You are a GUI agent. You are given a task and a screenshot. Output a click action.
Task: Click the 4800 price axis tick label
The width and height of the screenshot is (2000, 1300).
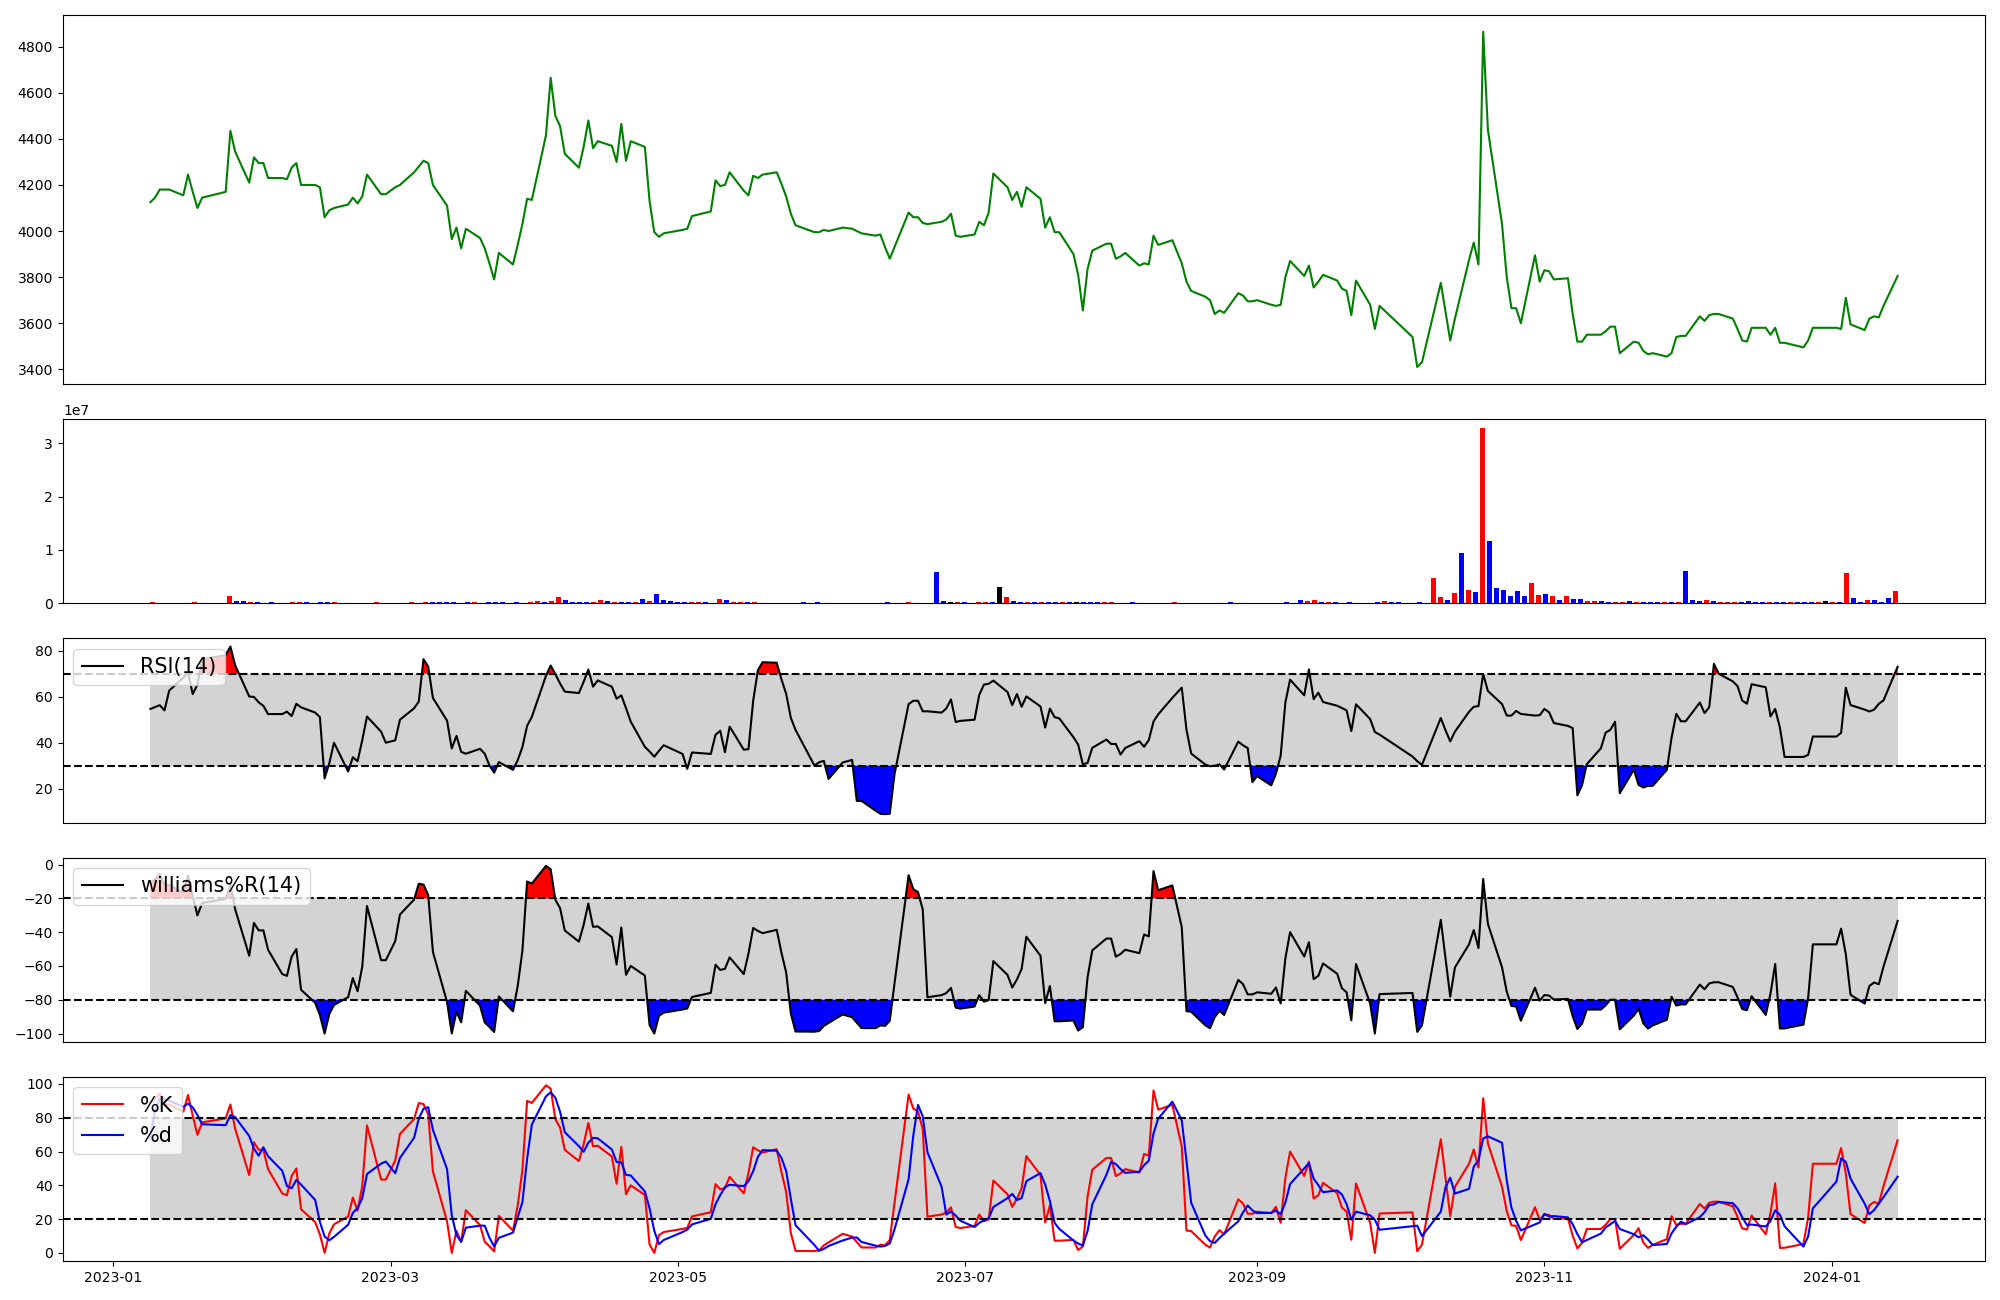tap(35, 48)
